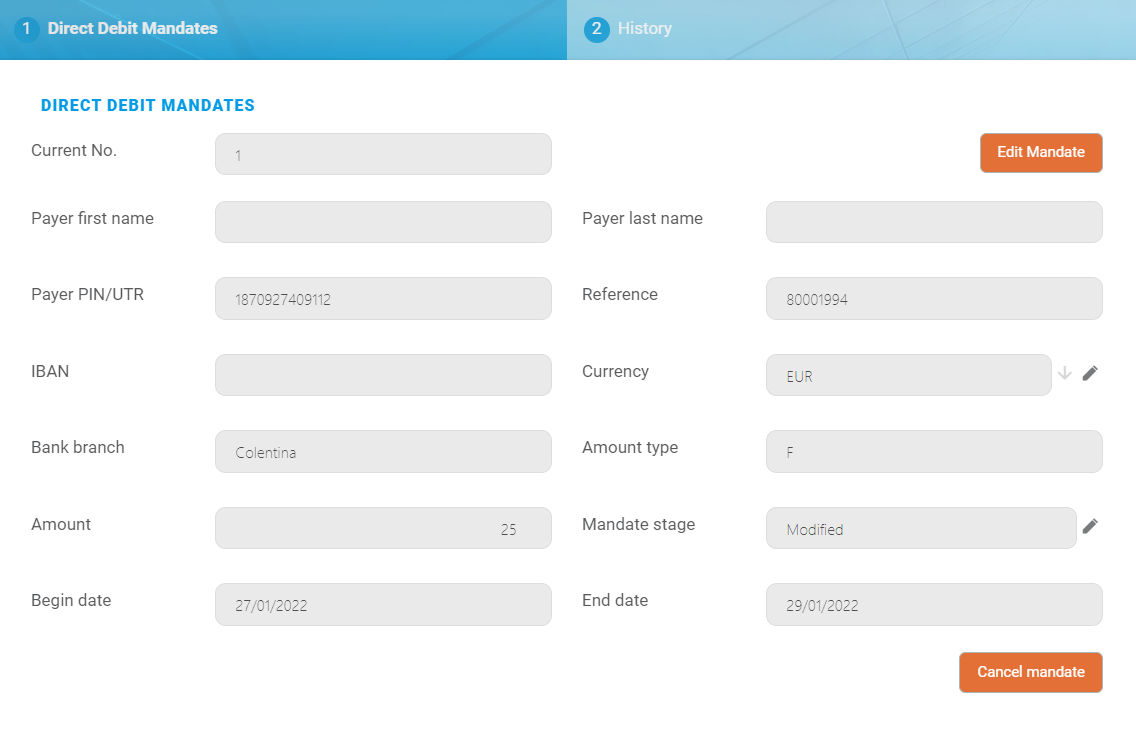Click the Cancel mandate button
Image resolution: width=1136 pixels, height=750 pixels.
point(1030,672)
